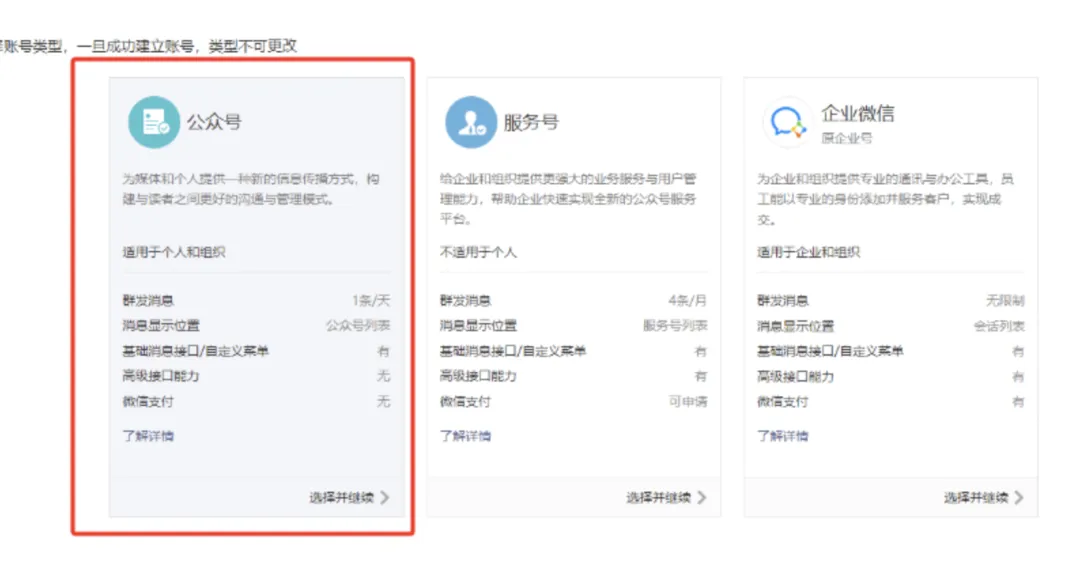Open 了解详情 link in the 企业微信 card
This screenshot has width=1080, height=574.
point(783,435)
